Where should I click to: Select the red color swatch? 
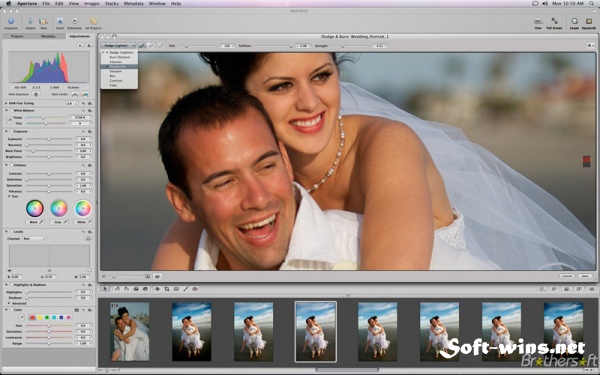33,317
